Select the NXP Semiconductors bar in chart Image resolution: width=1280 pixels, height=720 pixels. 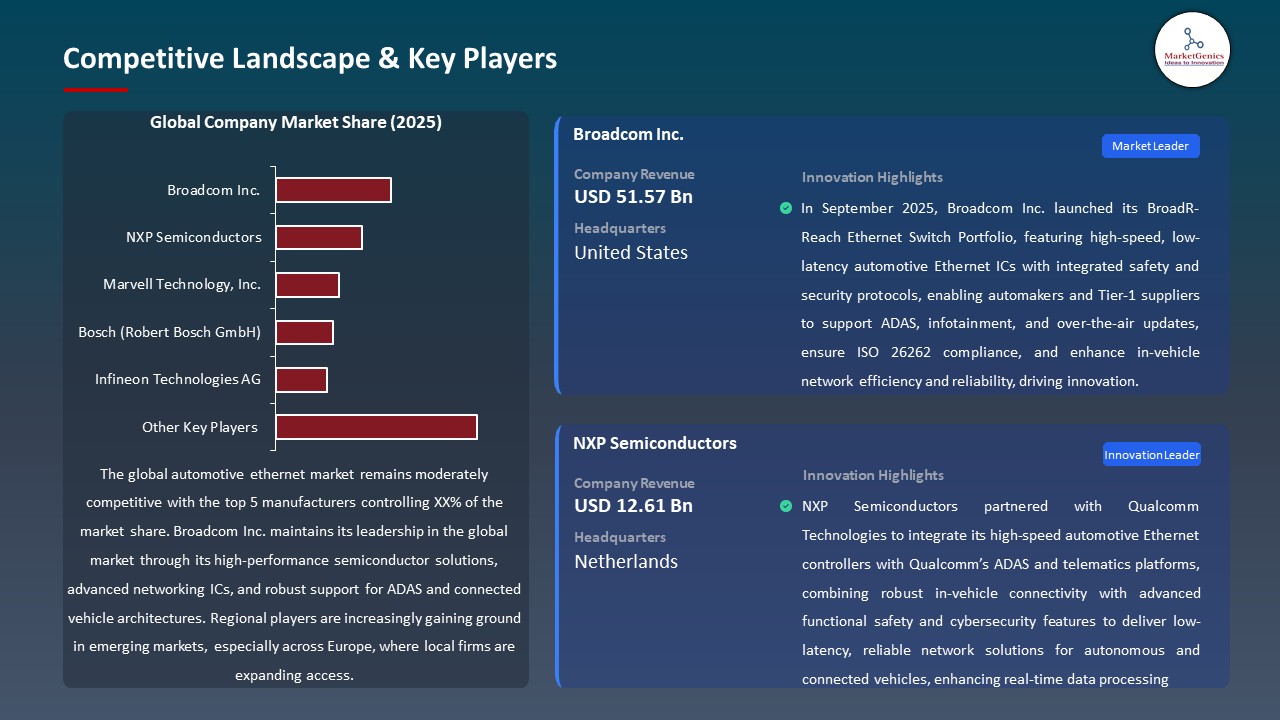pyautogui.click(x=319, y=237)
